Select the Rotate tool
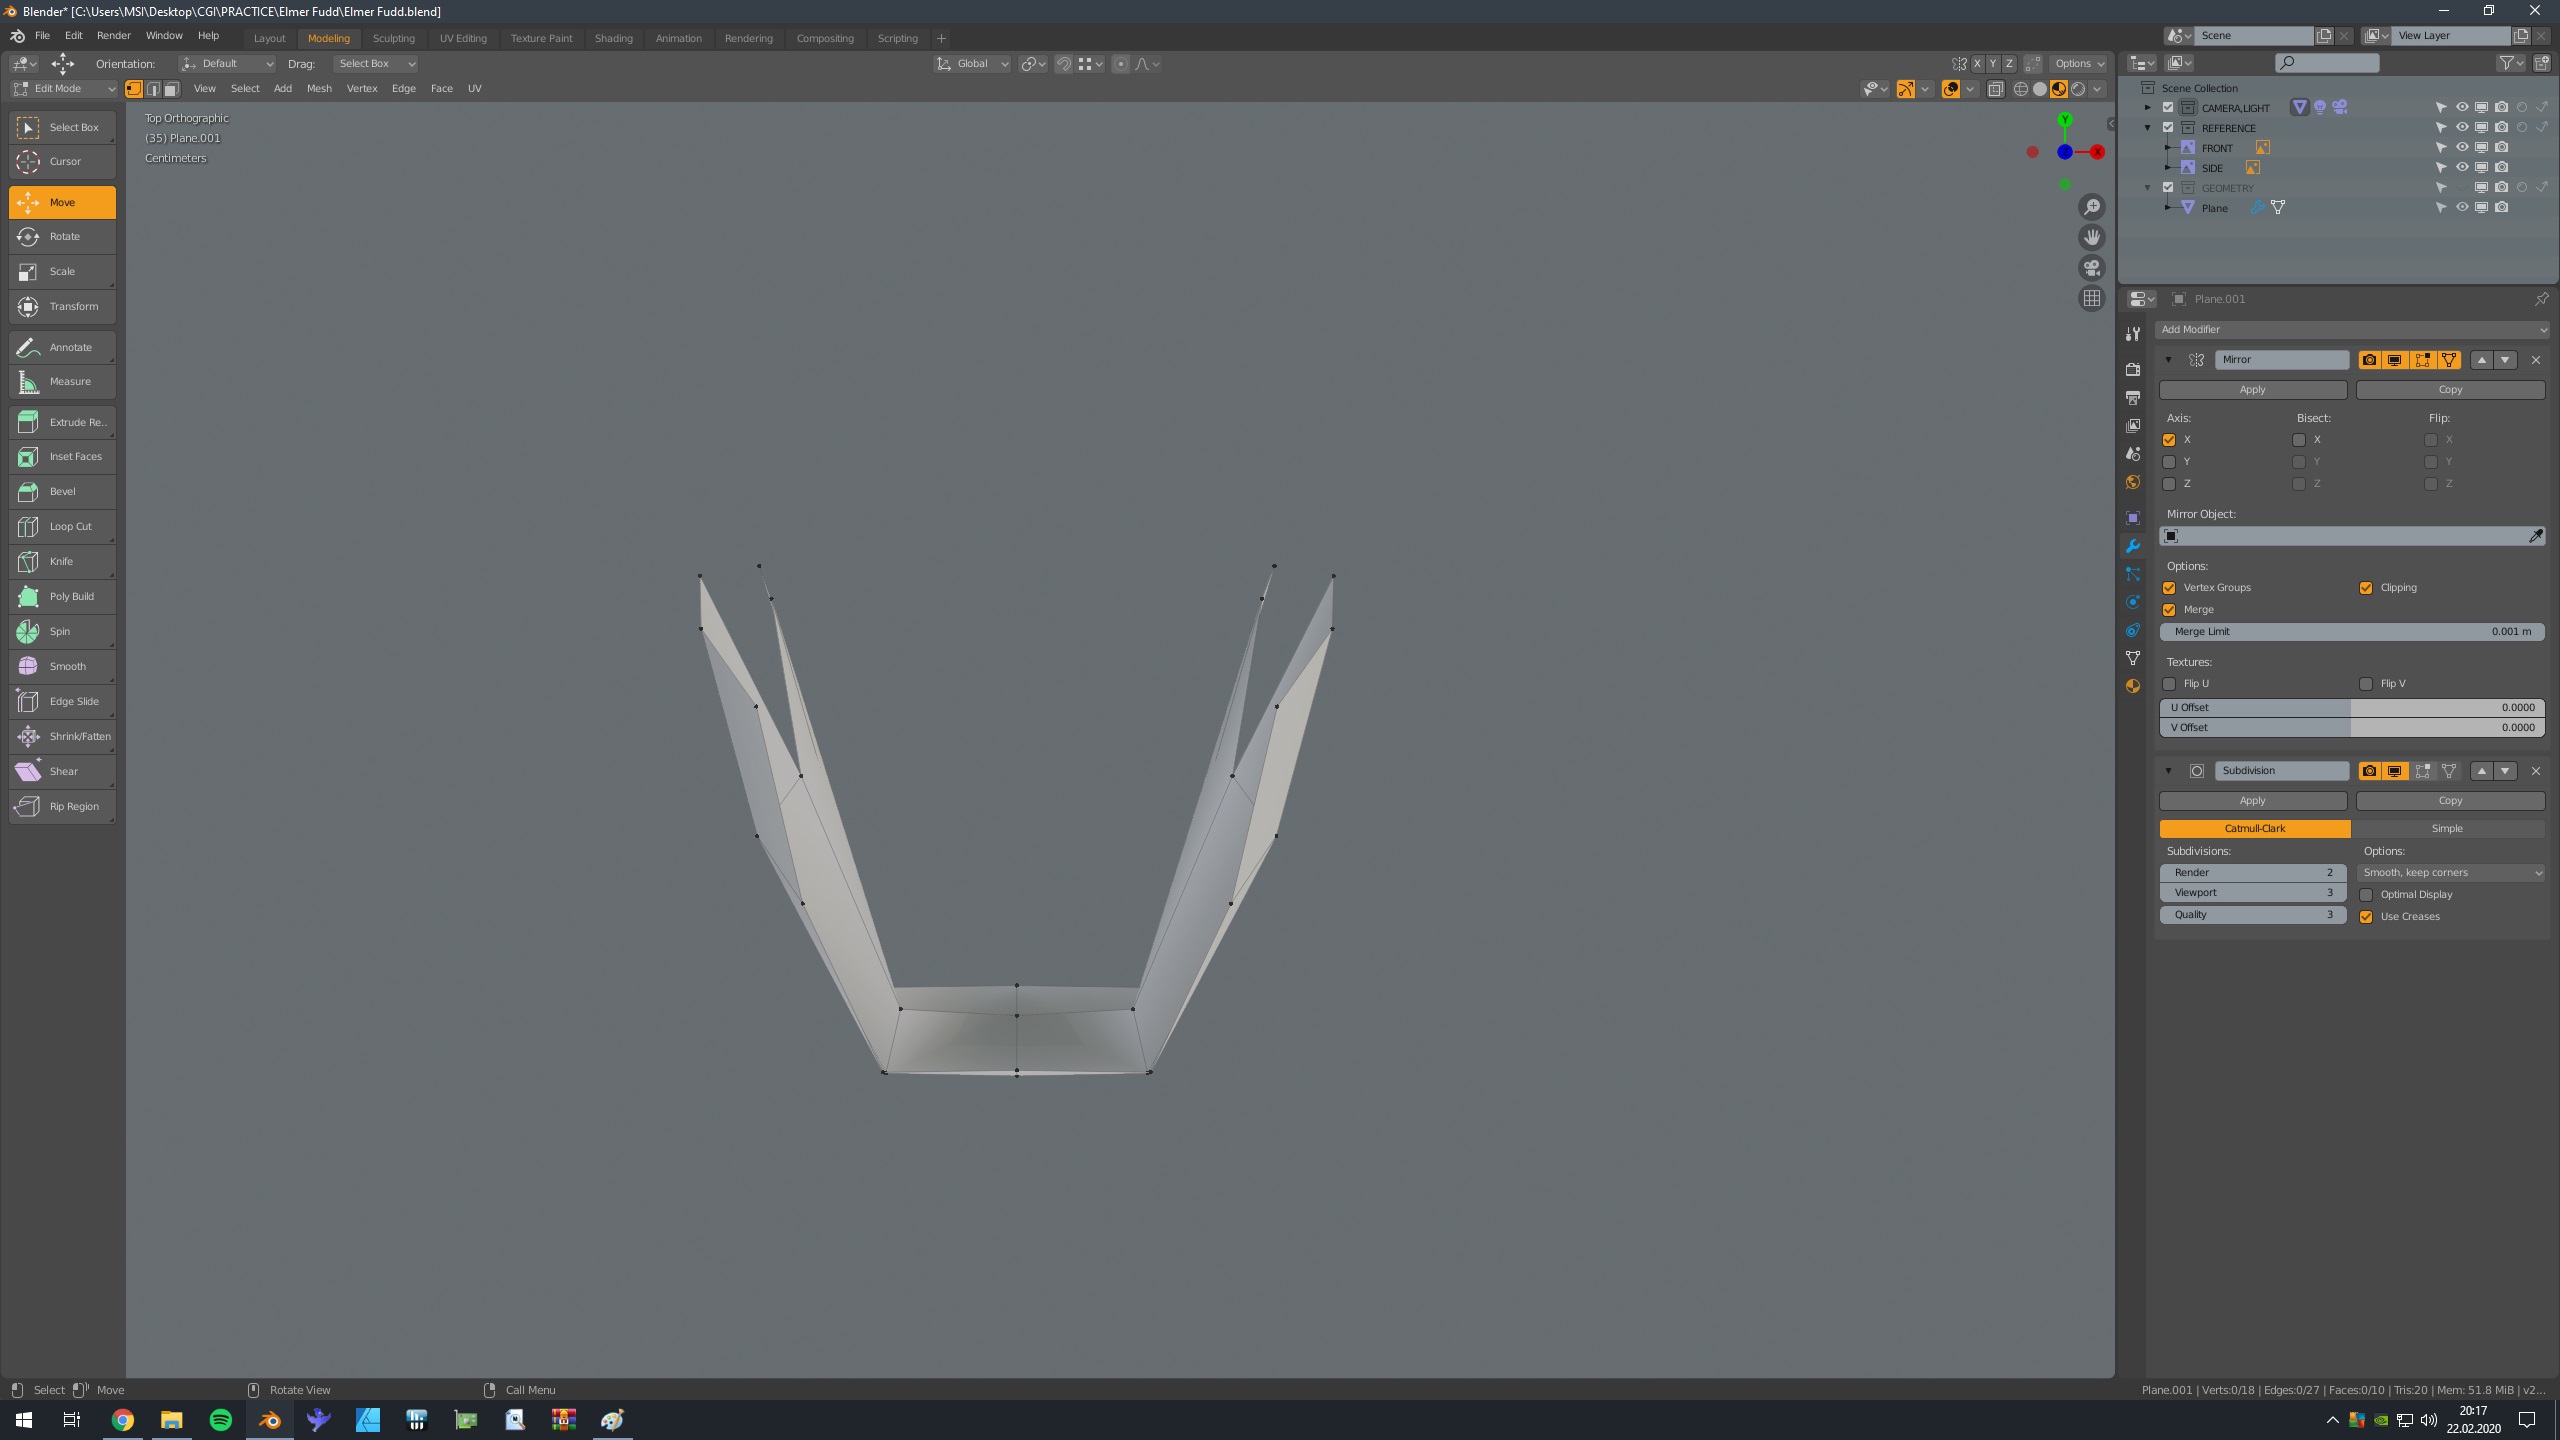Viewport: 2560px width, 1440px height. pos(62,236)
